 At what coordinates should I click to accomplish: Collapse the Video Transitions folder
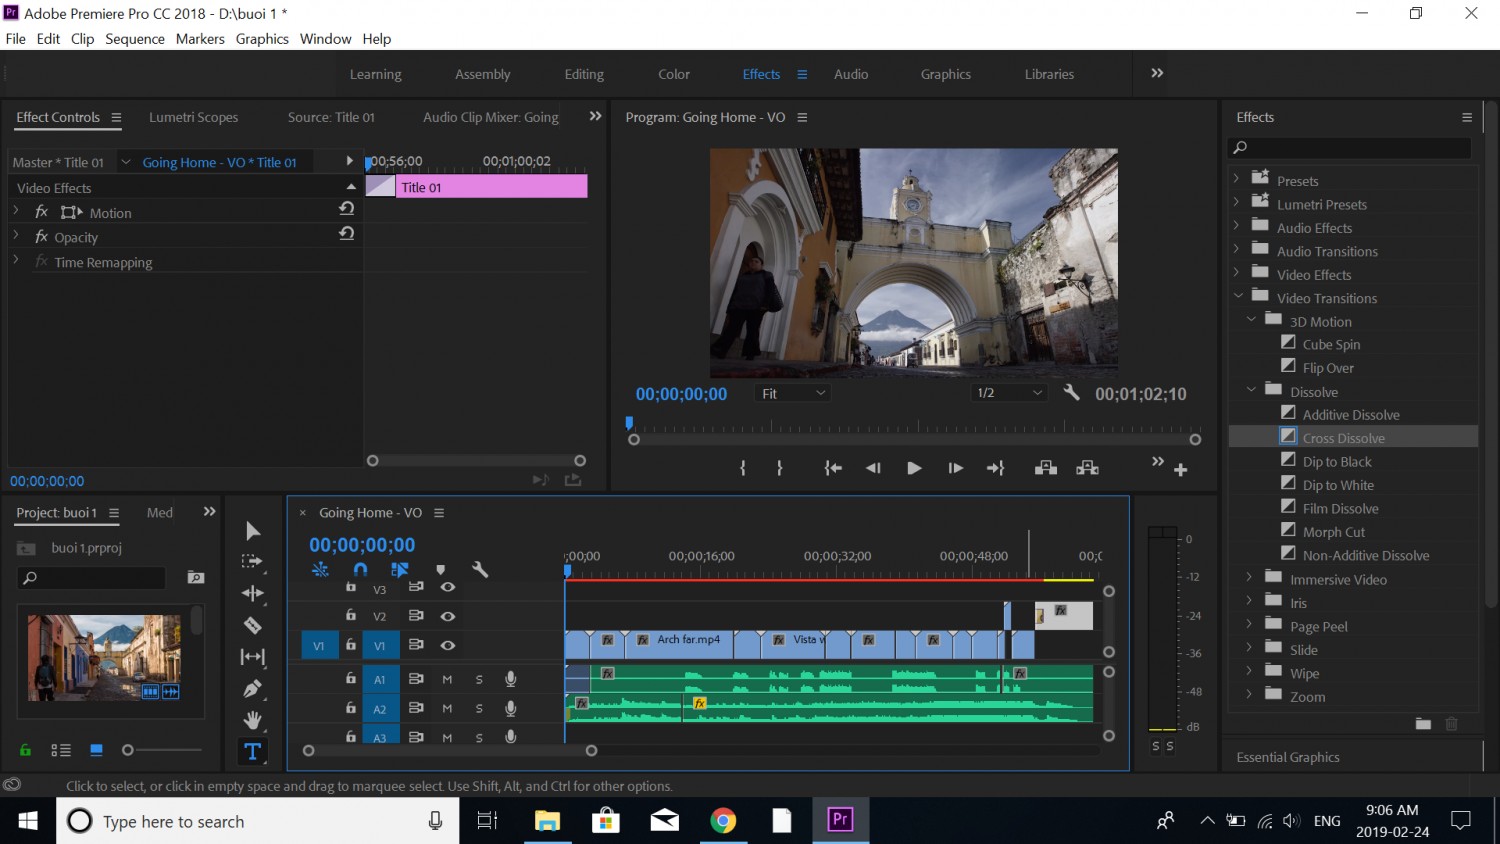pos(1238,297)
